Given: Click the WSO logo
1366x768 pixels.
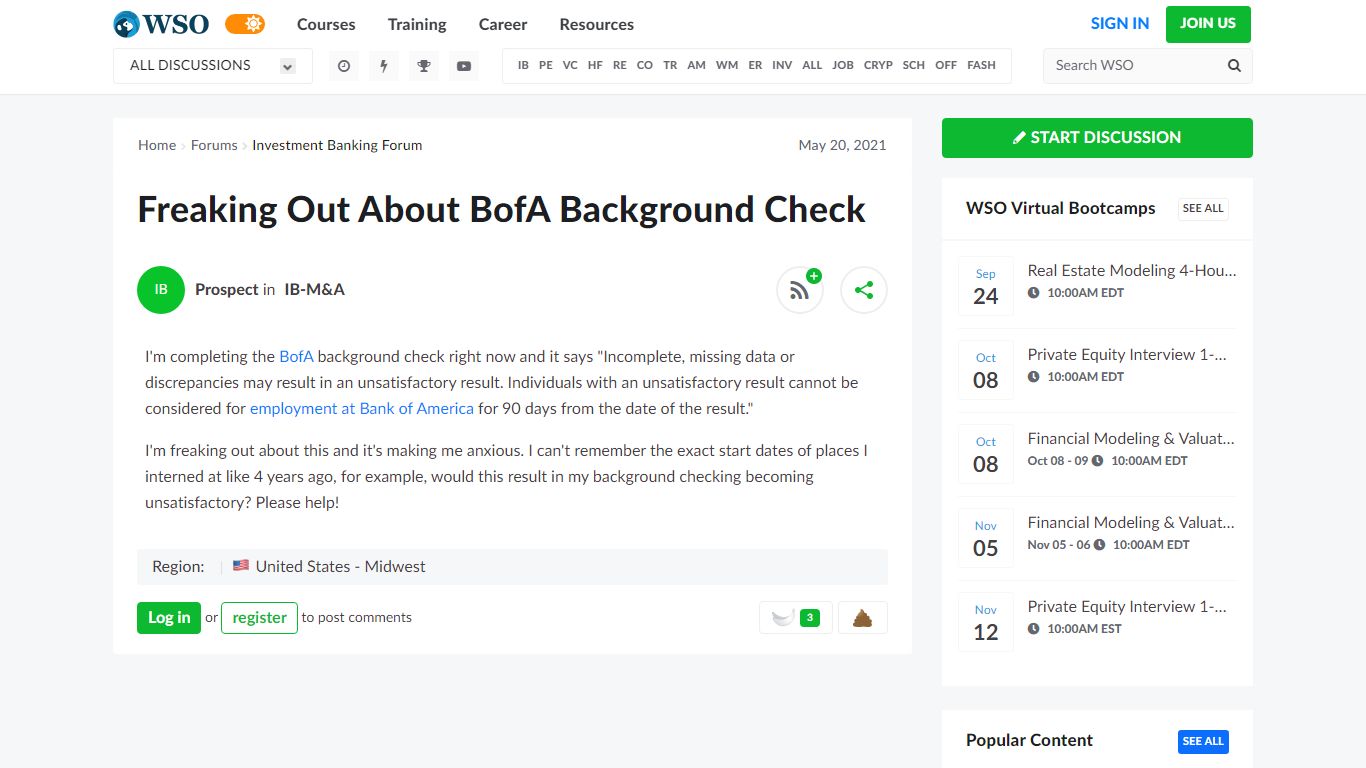Looking at the screenshot, I should point(161,24).
